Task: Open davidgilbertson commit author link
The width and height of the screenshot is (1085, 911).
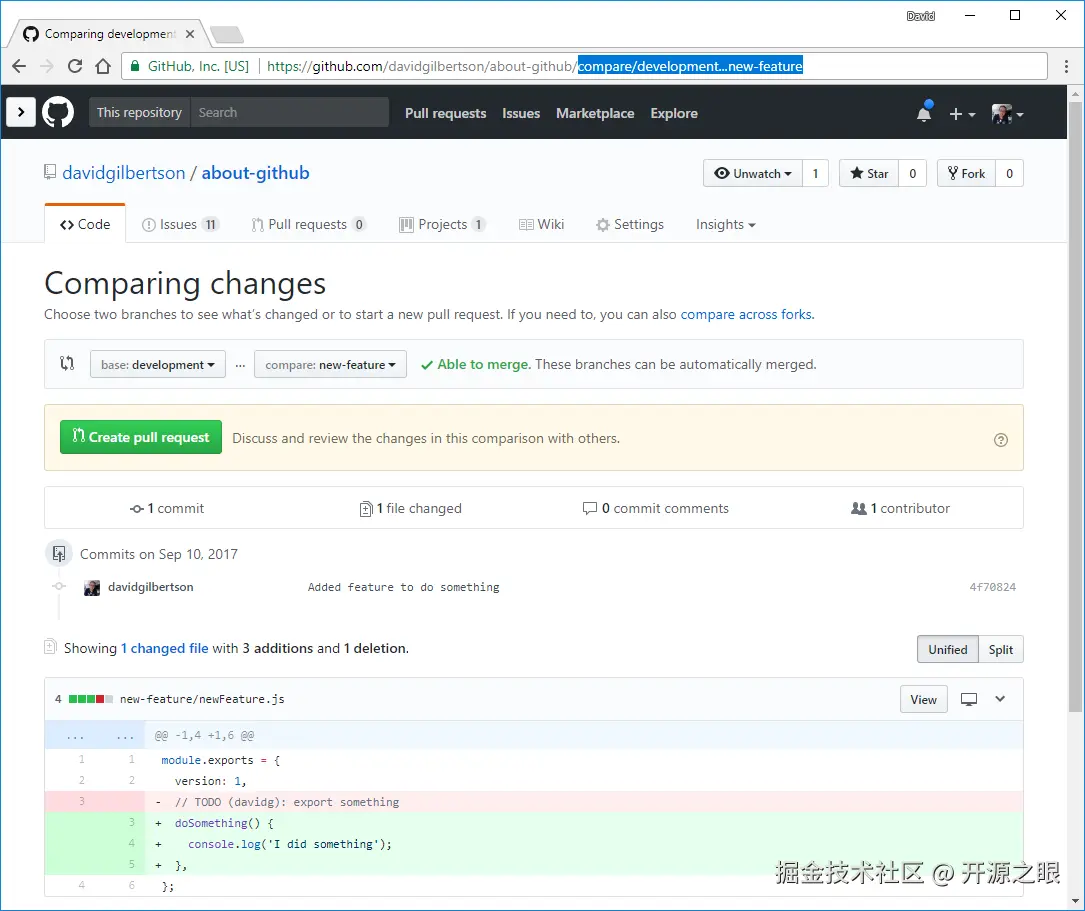Action: tap(151, 587)
